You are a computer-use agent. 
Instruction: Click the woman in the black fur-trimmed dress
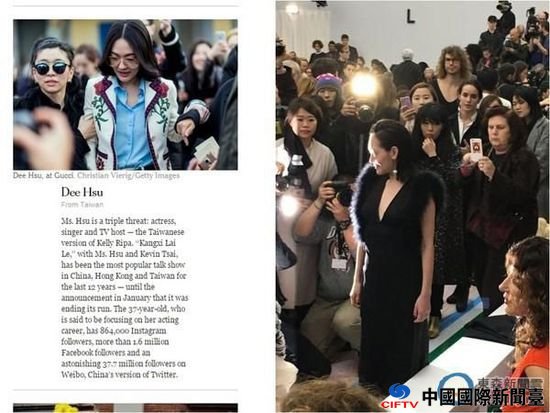pyautogui.click(x=393, y=253)
